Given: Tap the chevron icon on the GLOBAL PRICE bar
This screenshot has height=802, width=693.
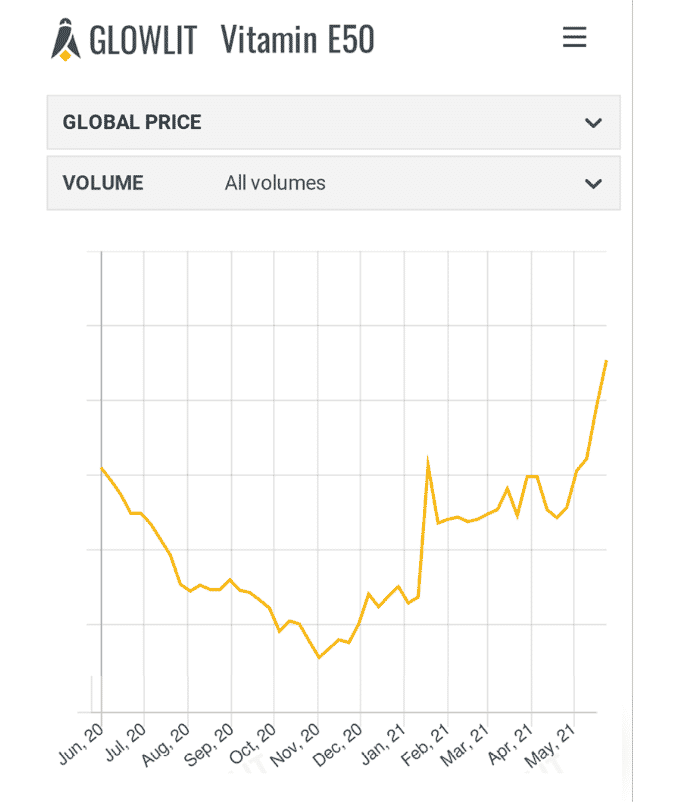Looking at the screenshot, I should [x=593, y=122].
